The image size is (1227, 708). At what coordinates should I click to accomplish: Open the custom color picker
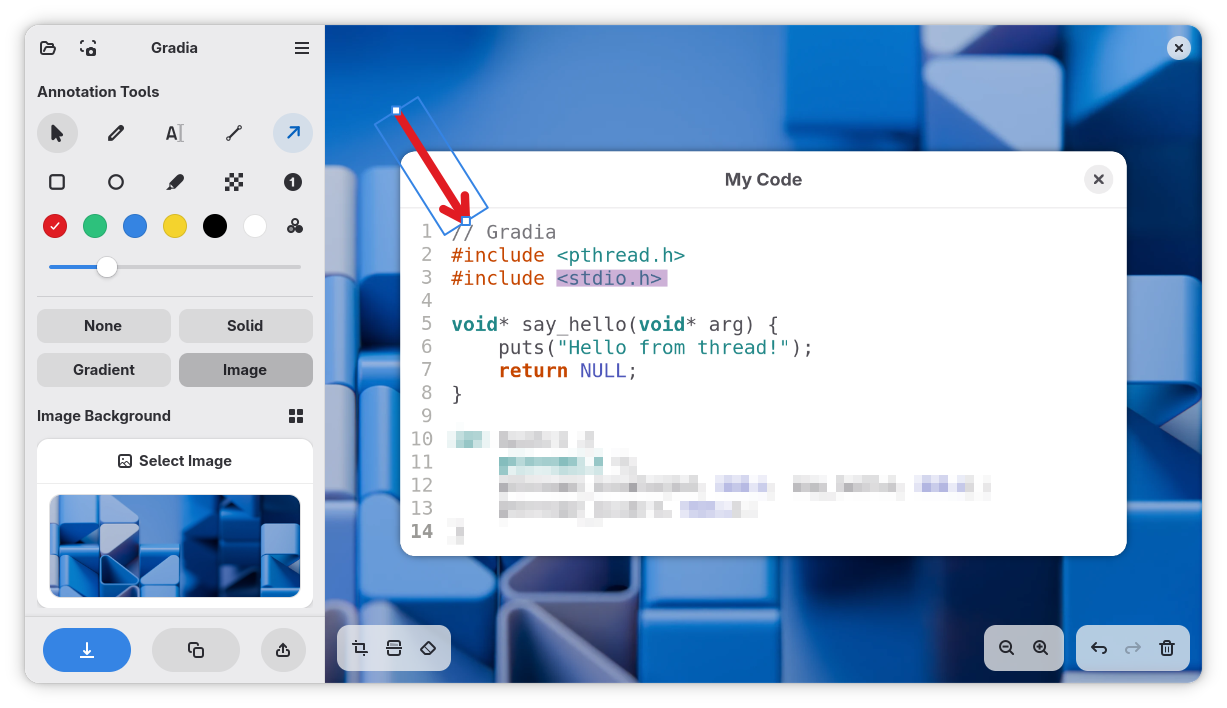pos(295,227)
